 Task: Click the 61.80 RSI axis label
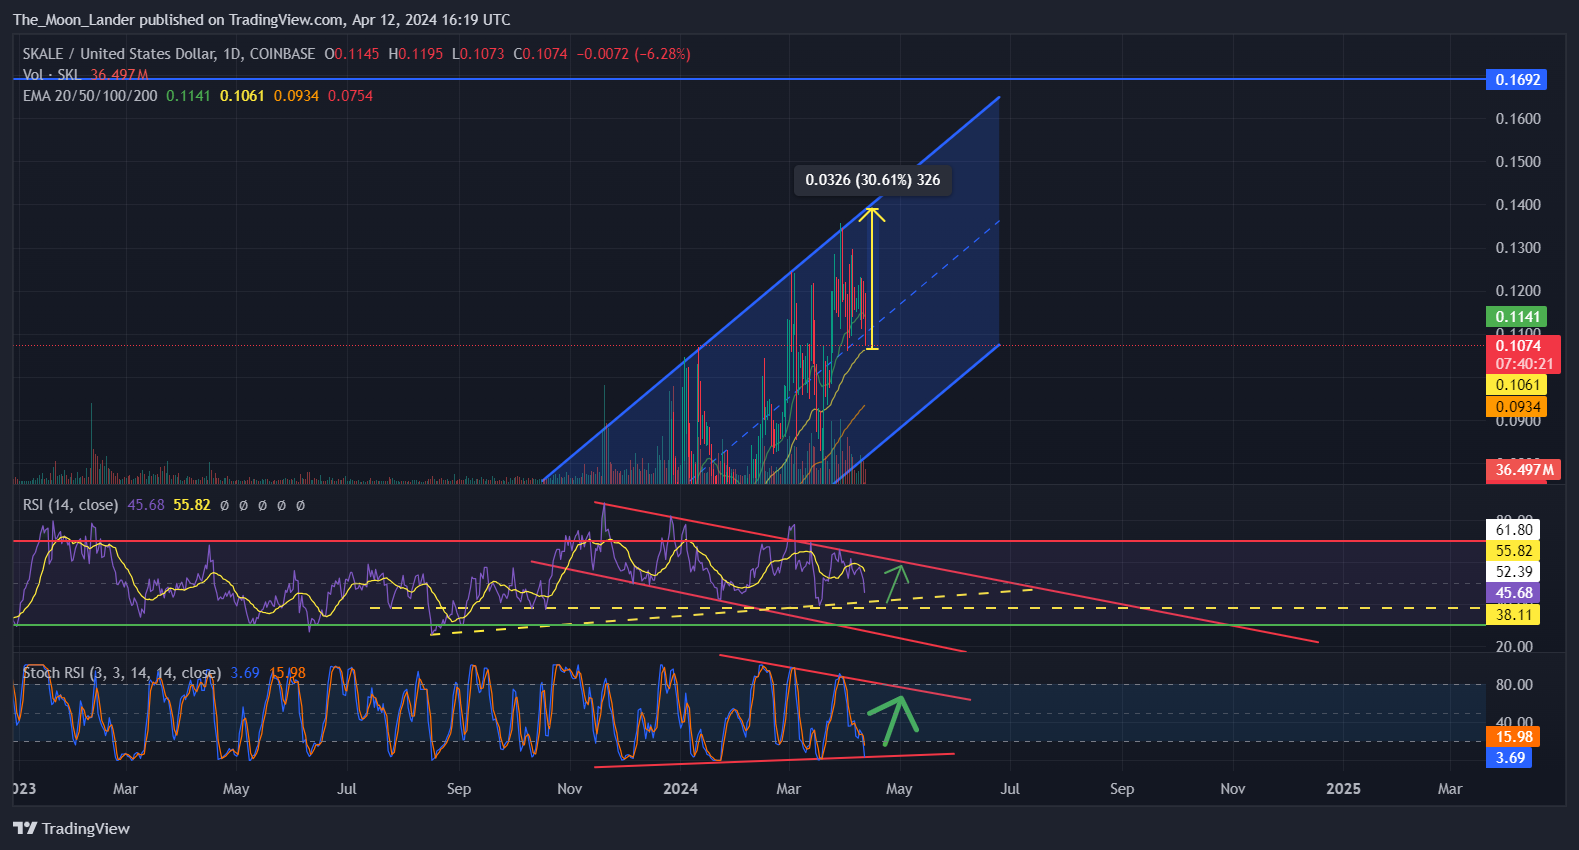click(1514, 530)
